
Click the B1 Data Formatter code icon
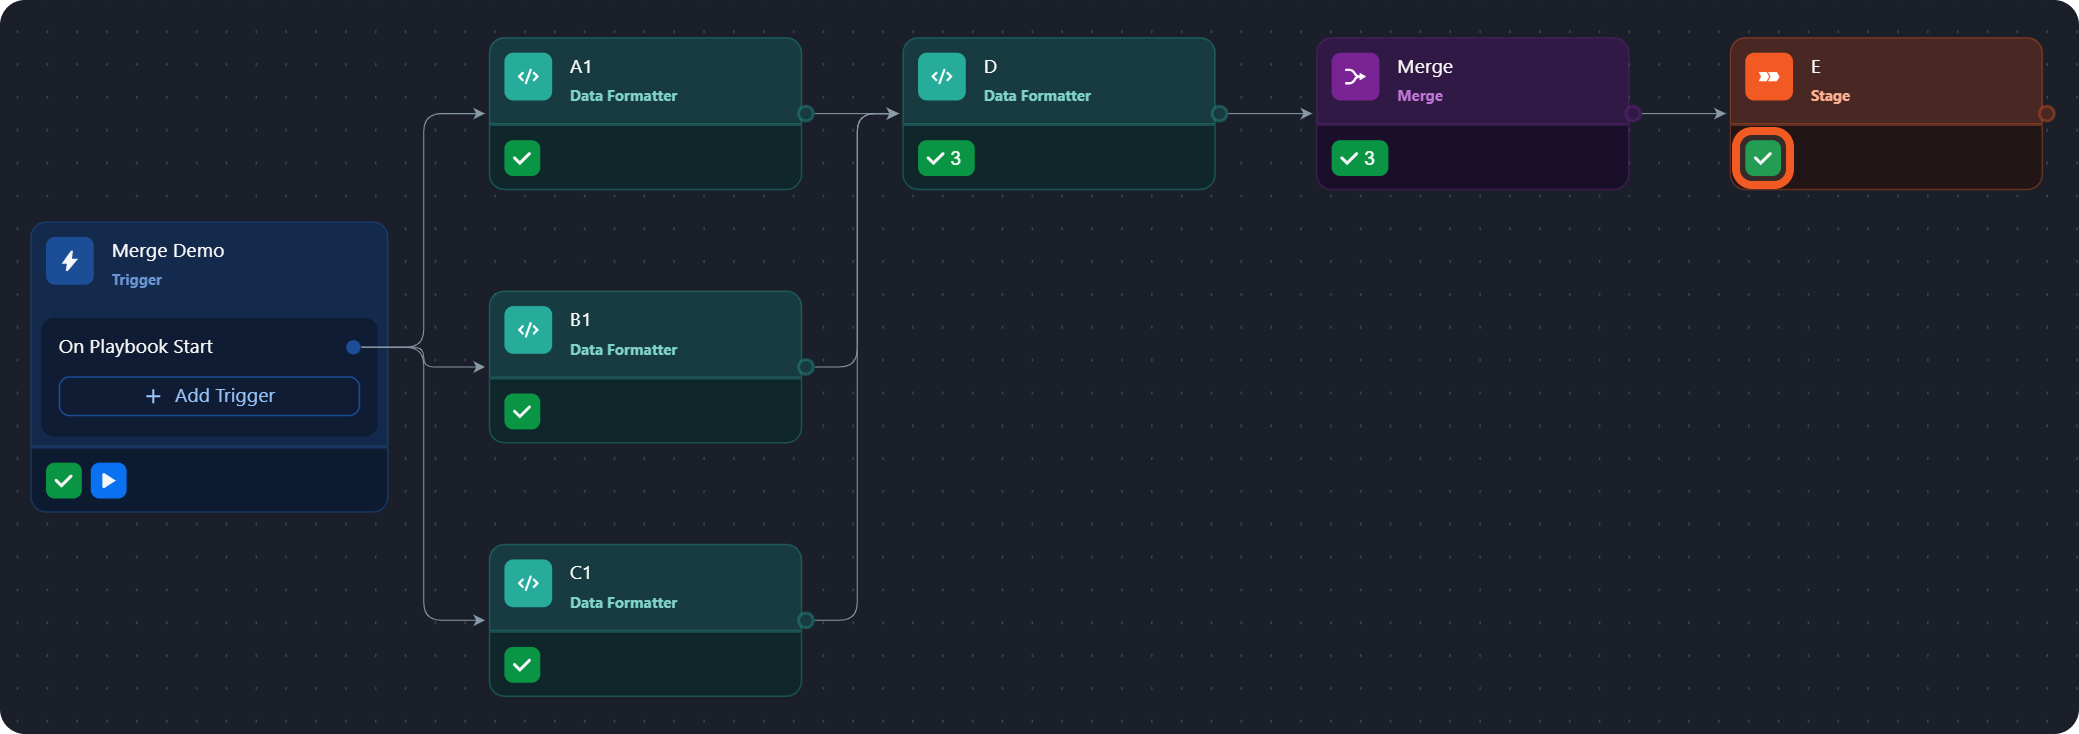click(528, 330)
